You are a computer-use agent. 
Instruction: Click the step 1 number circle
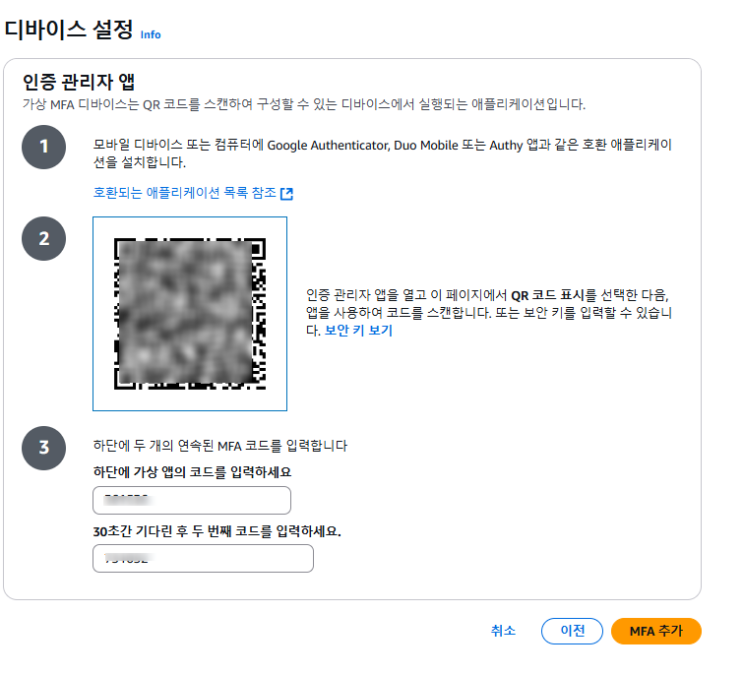point(43,148)
